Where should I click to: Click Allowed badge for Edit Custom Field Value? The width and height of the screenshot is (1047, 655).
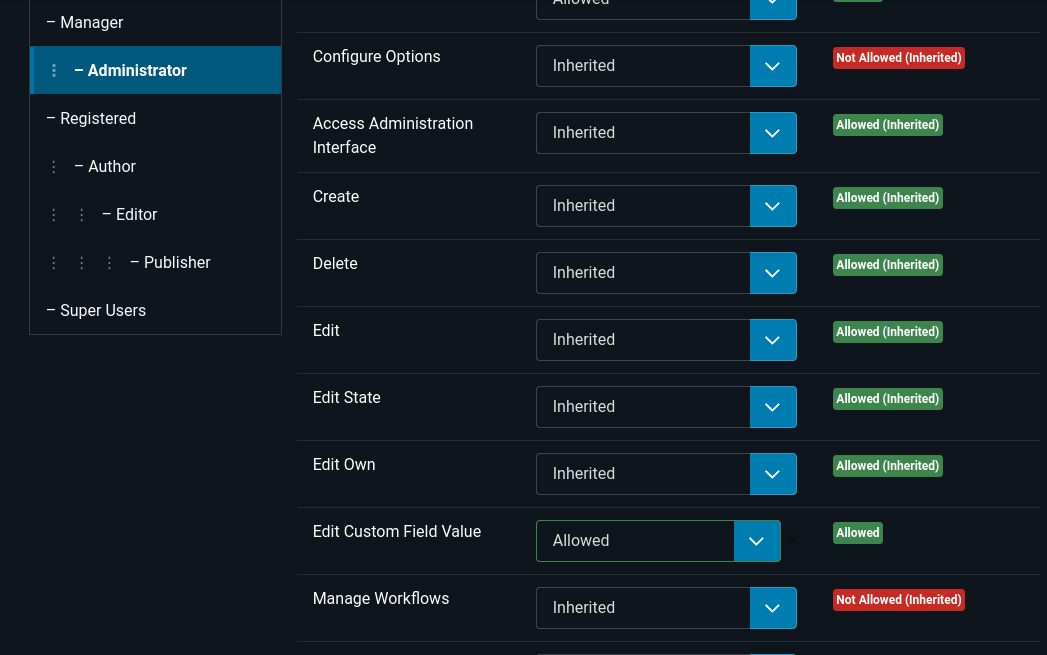[x=857, y=533]
